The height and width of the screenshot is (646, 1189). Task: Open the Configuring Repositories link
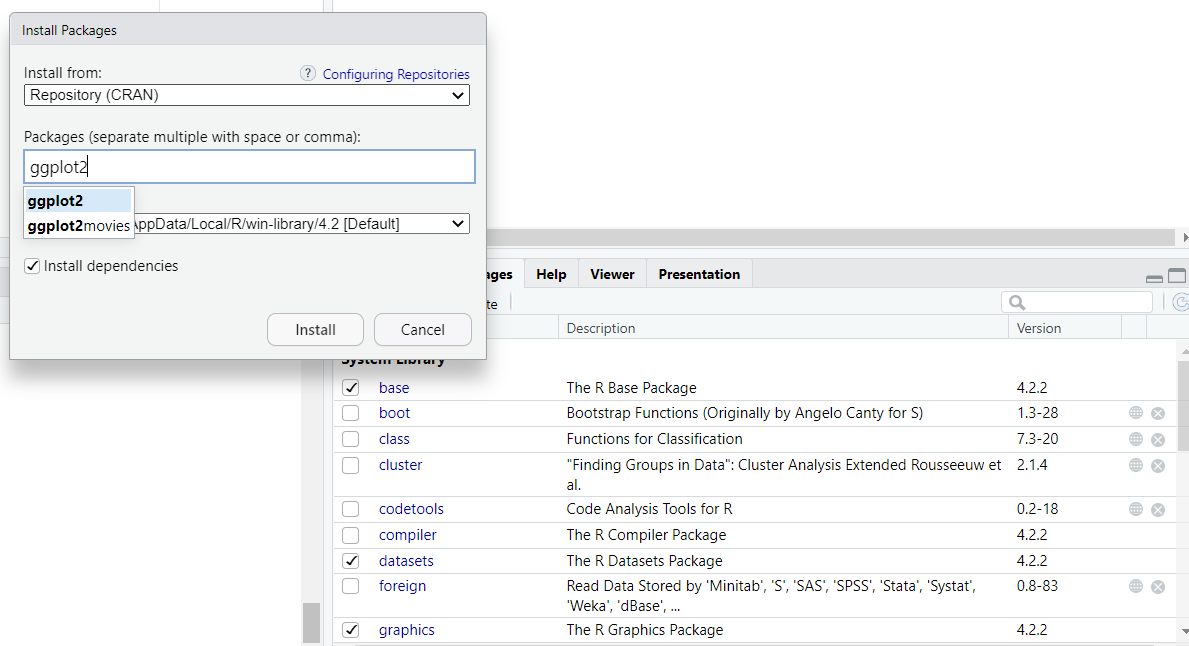[x=396, y=74]
